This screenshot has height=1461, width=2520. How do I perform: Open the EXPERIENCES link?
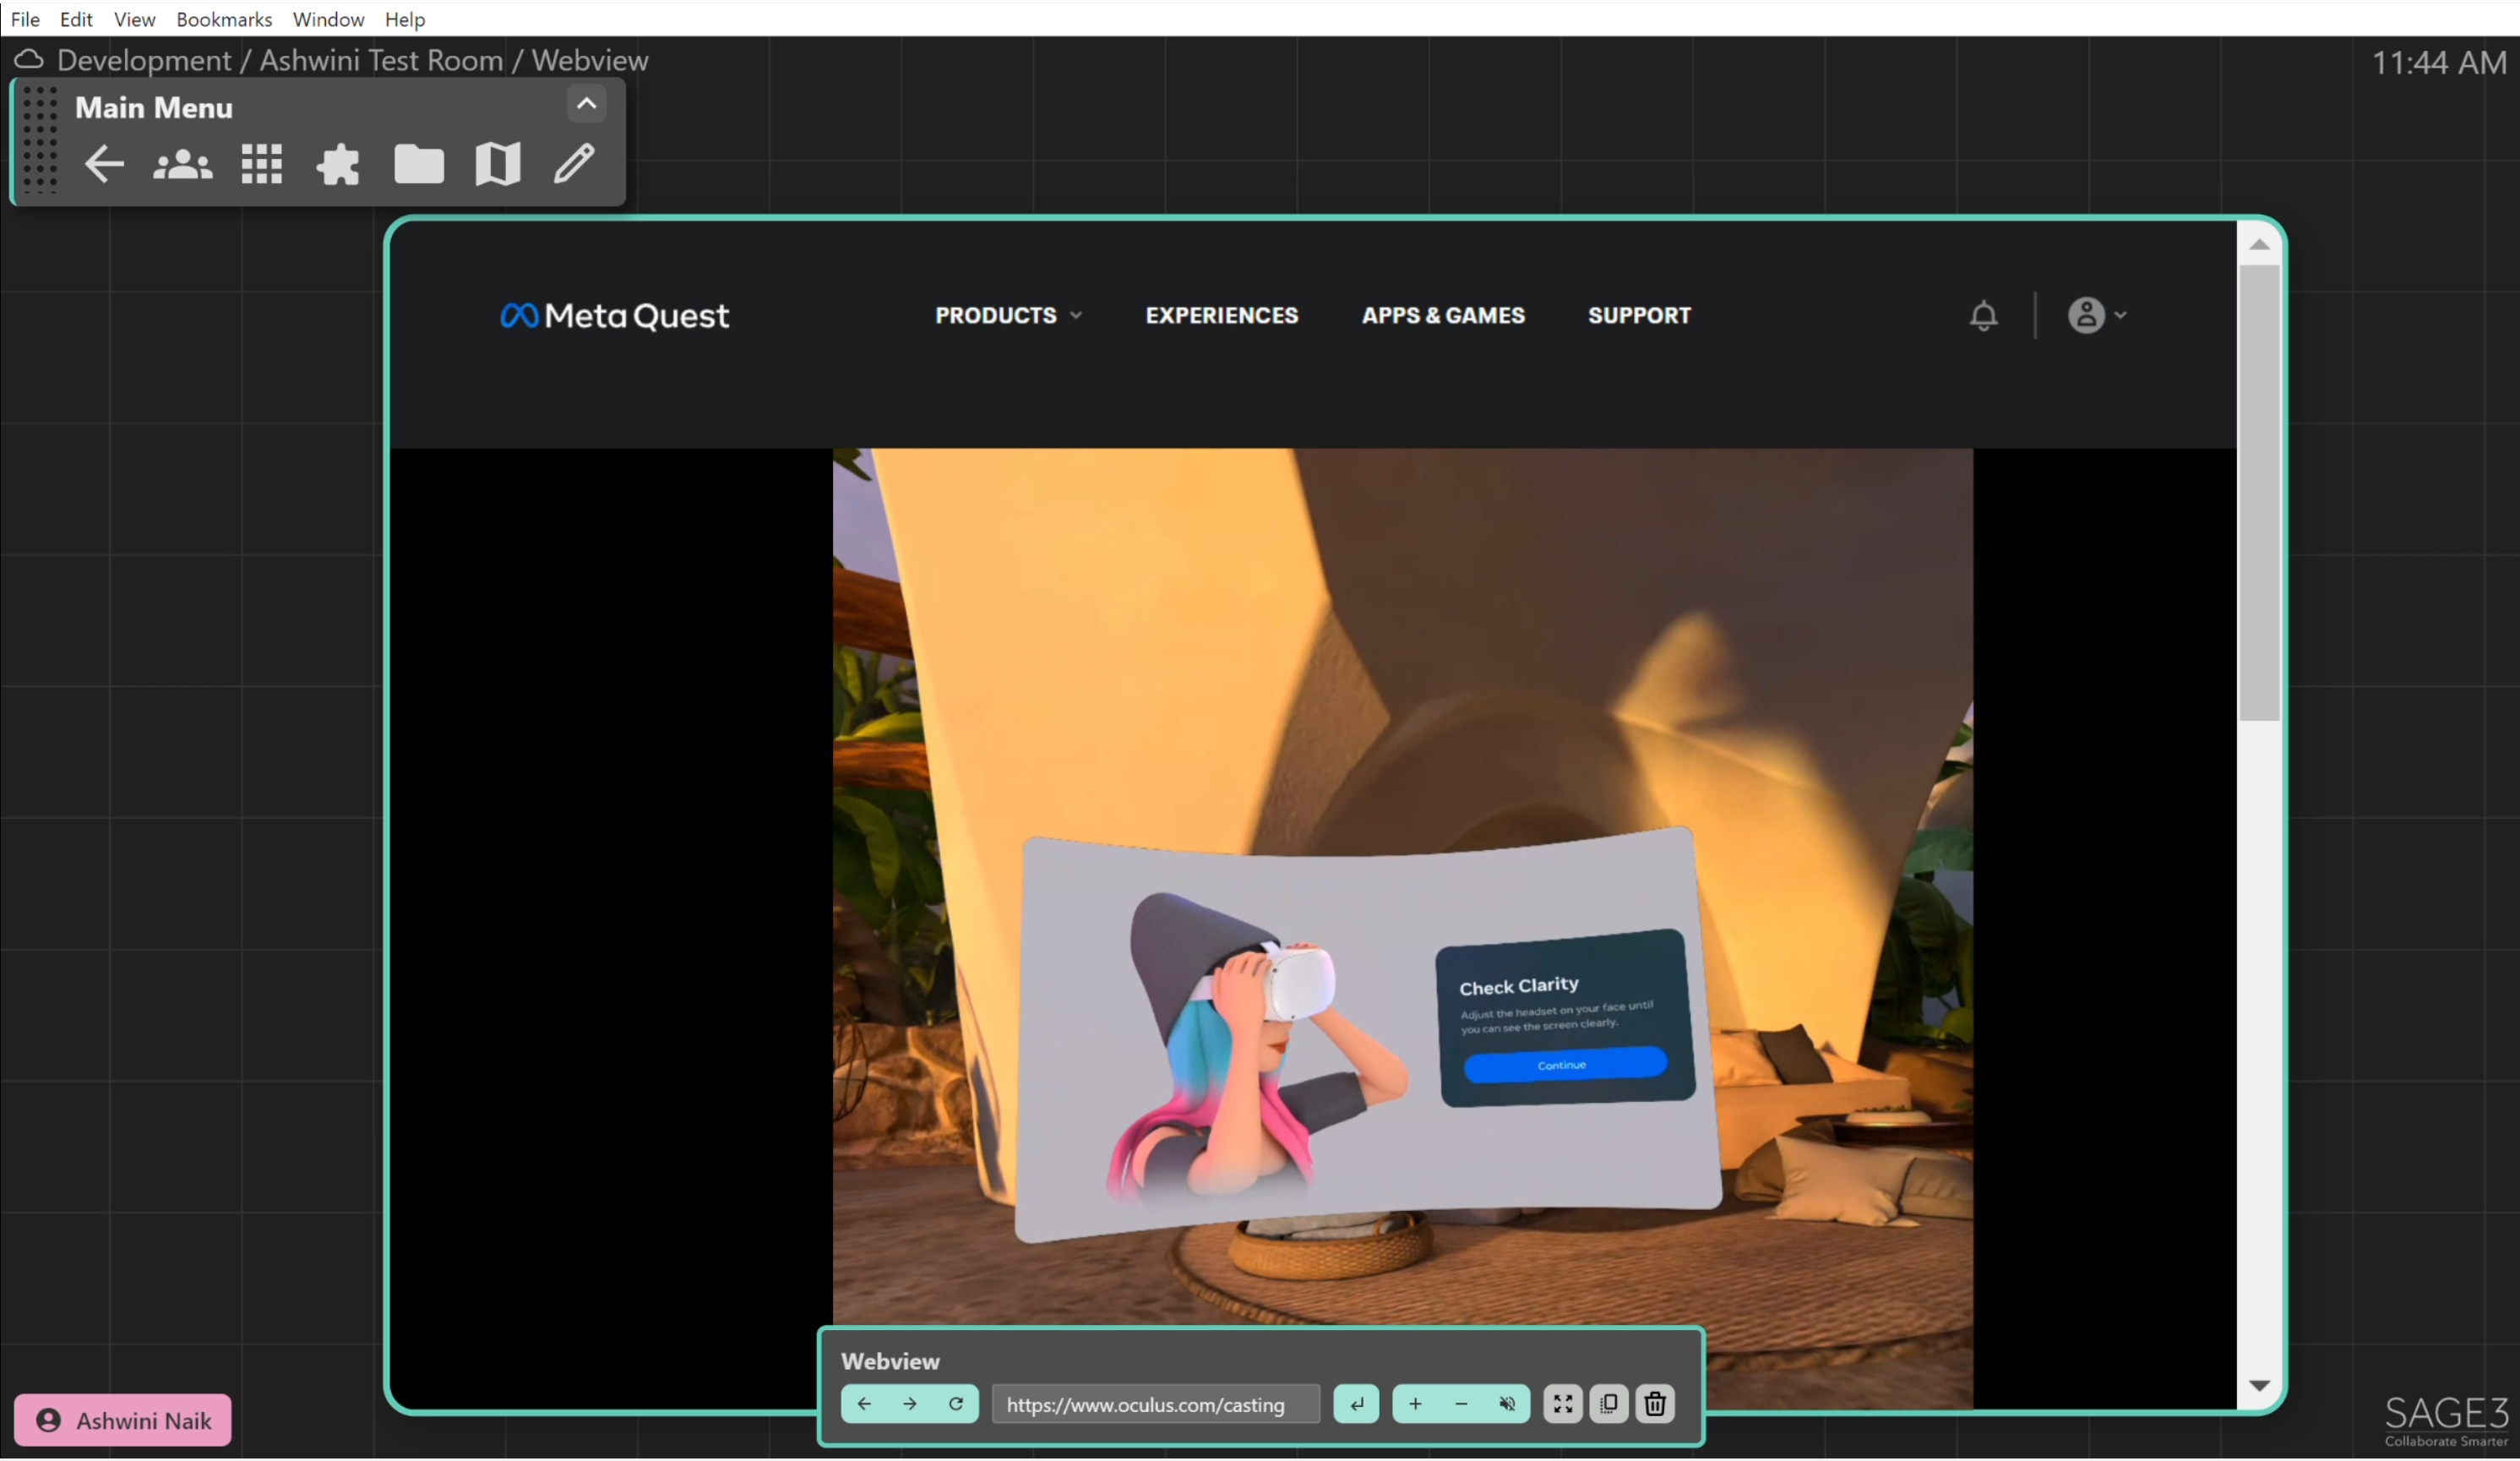1221,315
